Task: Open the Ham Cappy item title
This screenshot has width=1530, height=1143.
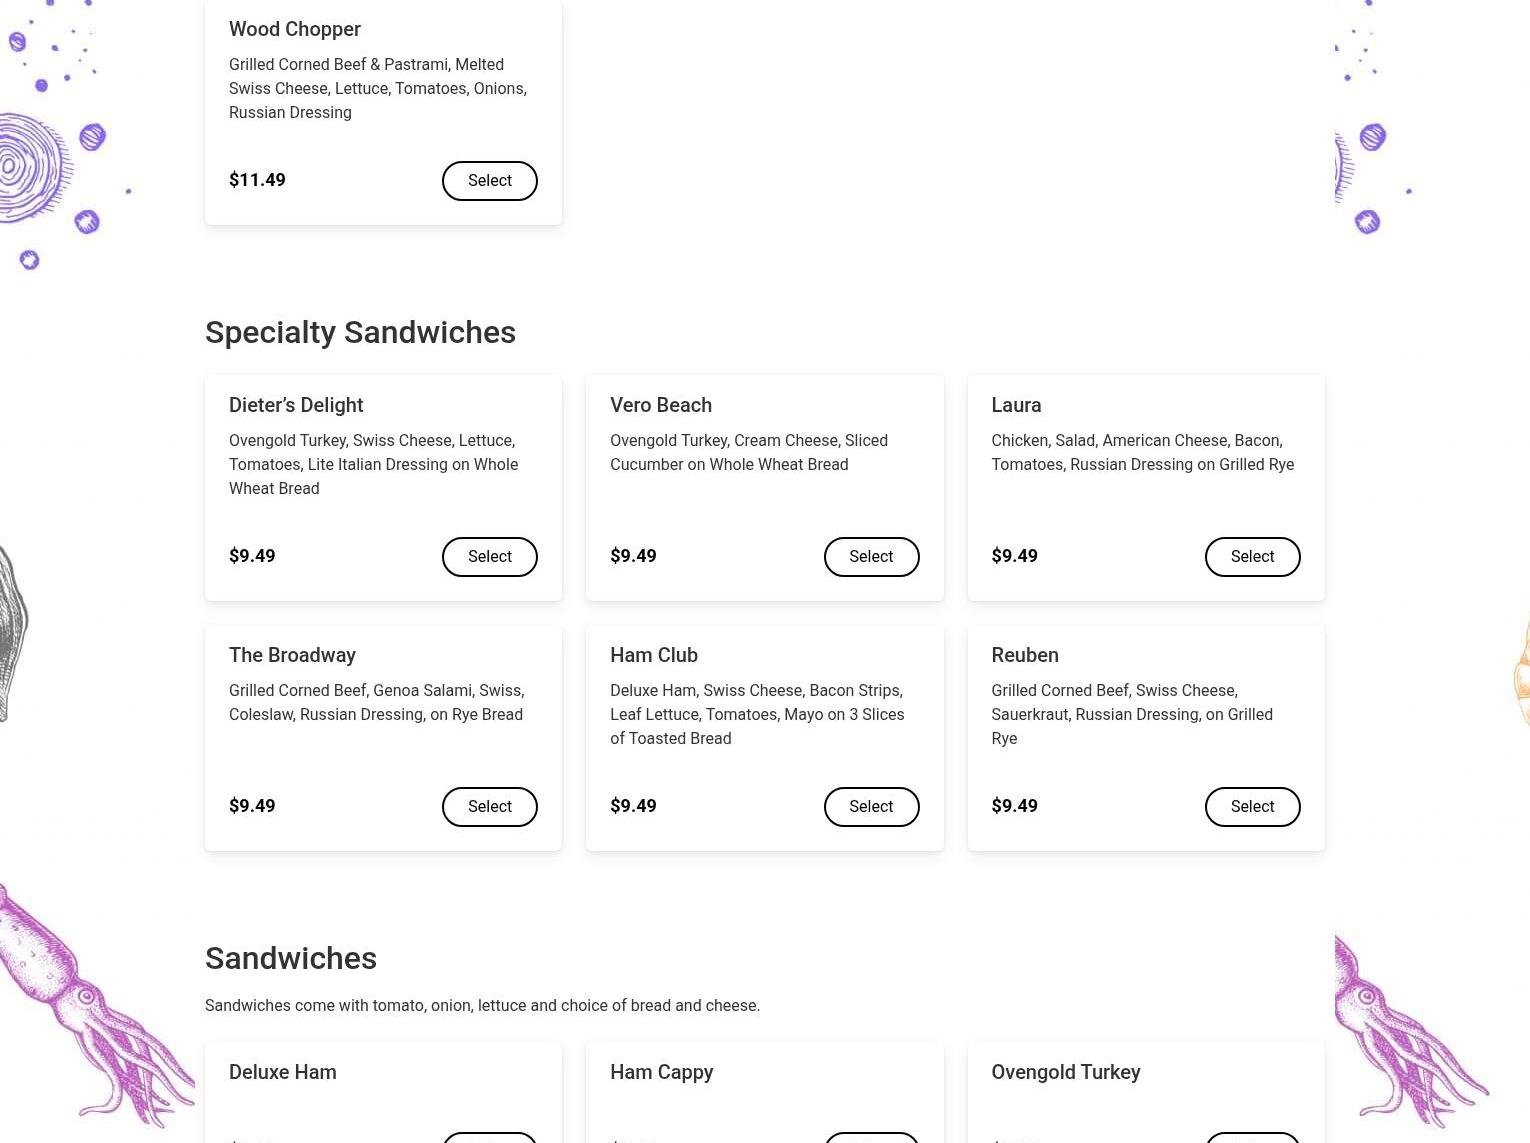Action: click(662, 1072)
